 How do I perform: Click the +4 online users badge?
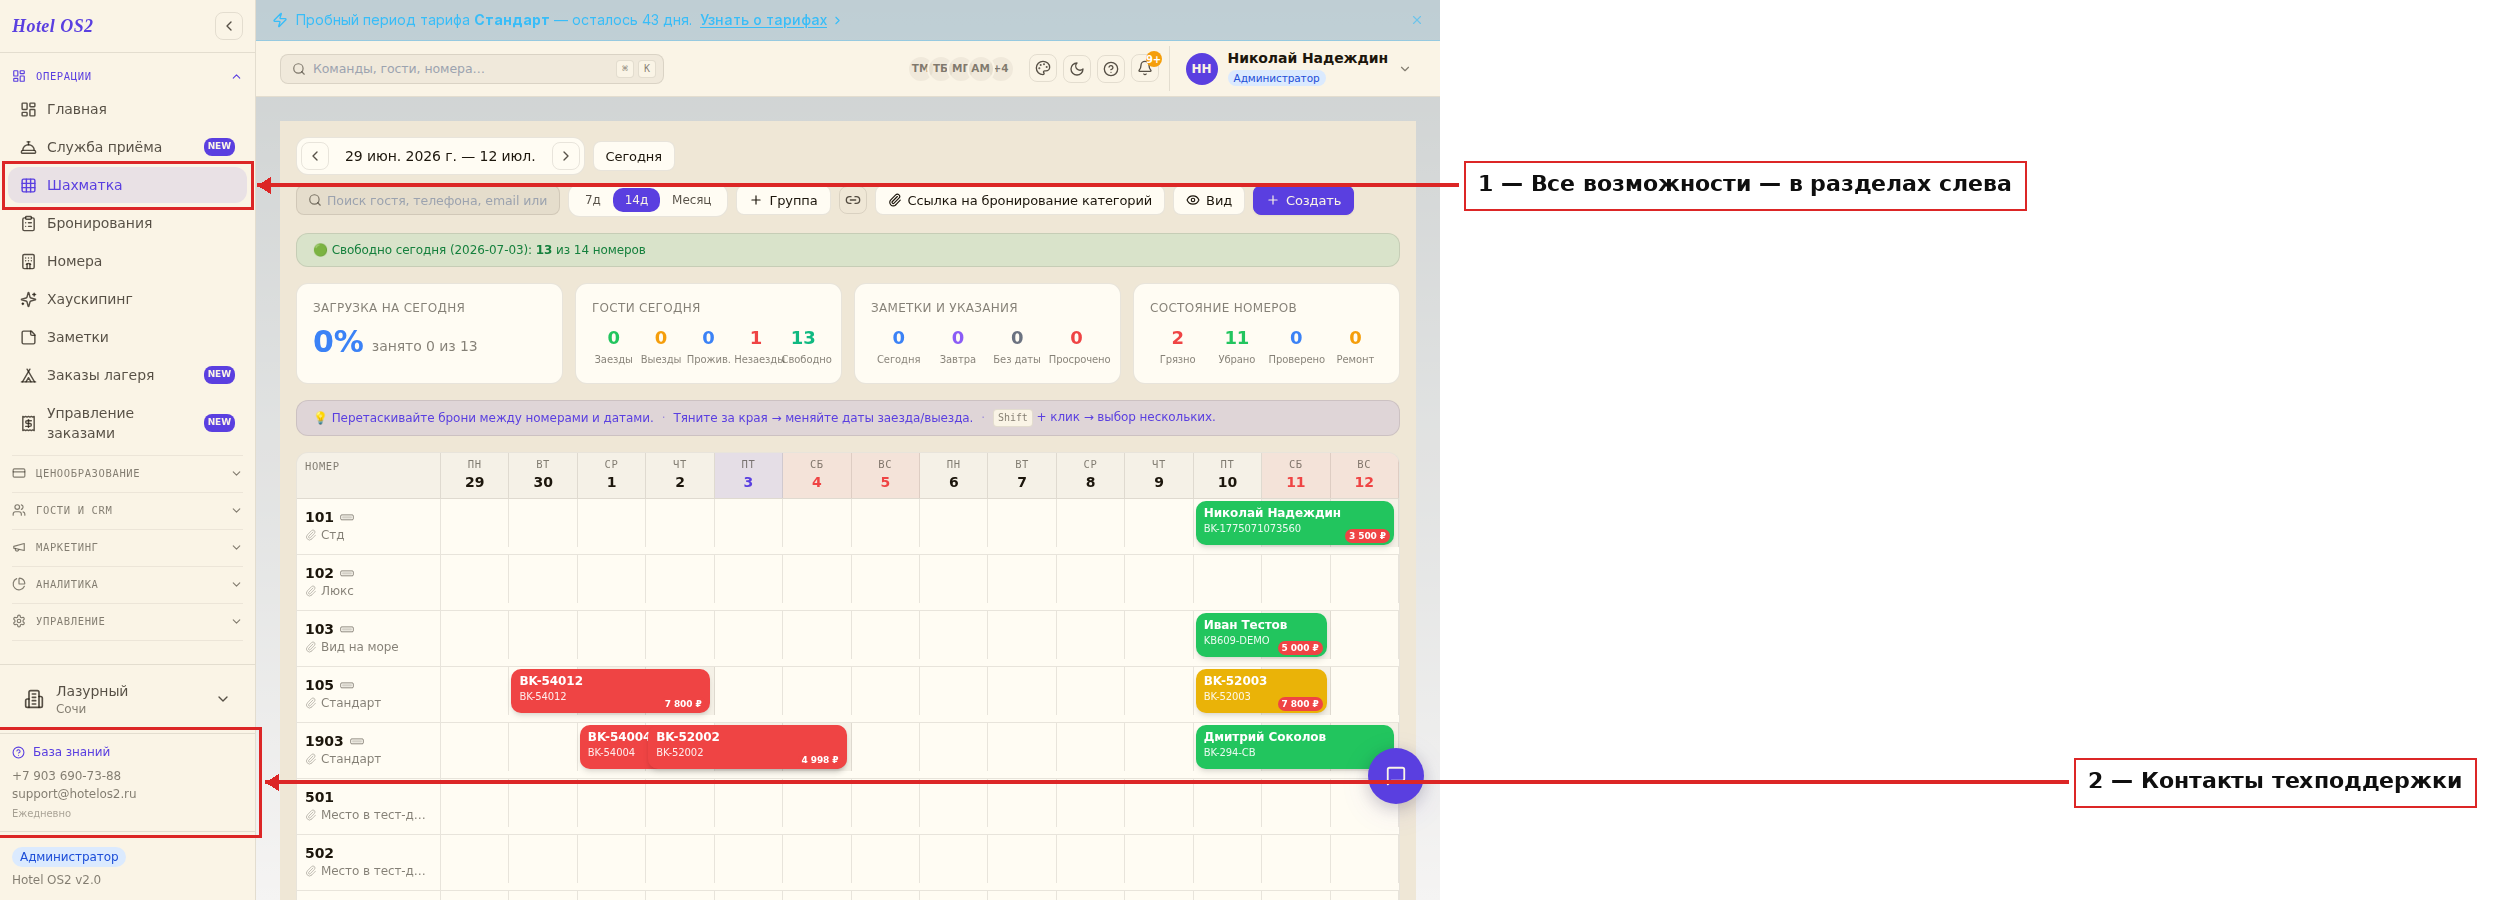click(x=1001, y=68)
